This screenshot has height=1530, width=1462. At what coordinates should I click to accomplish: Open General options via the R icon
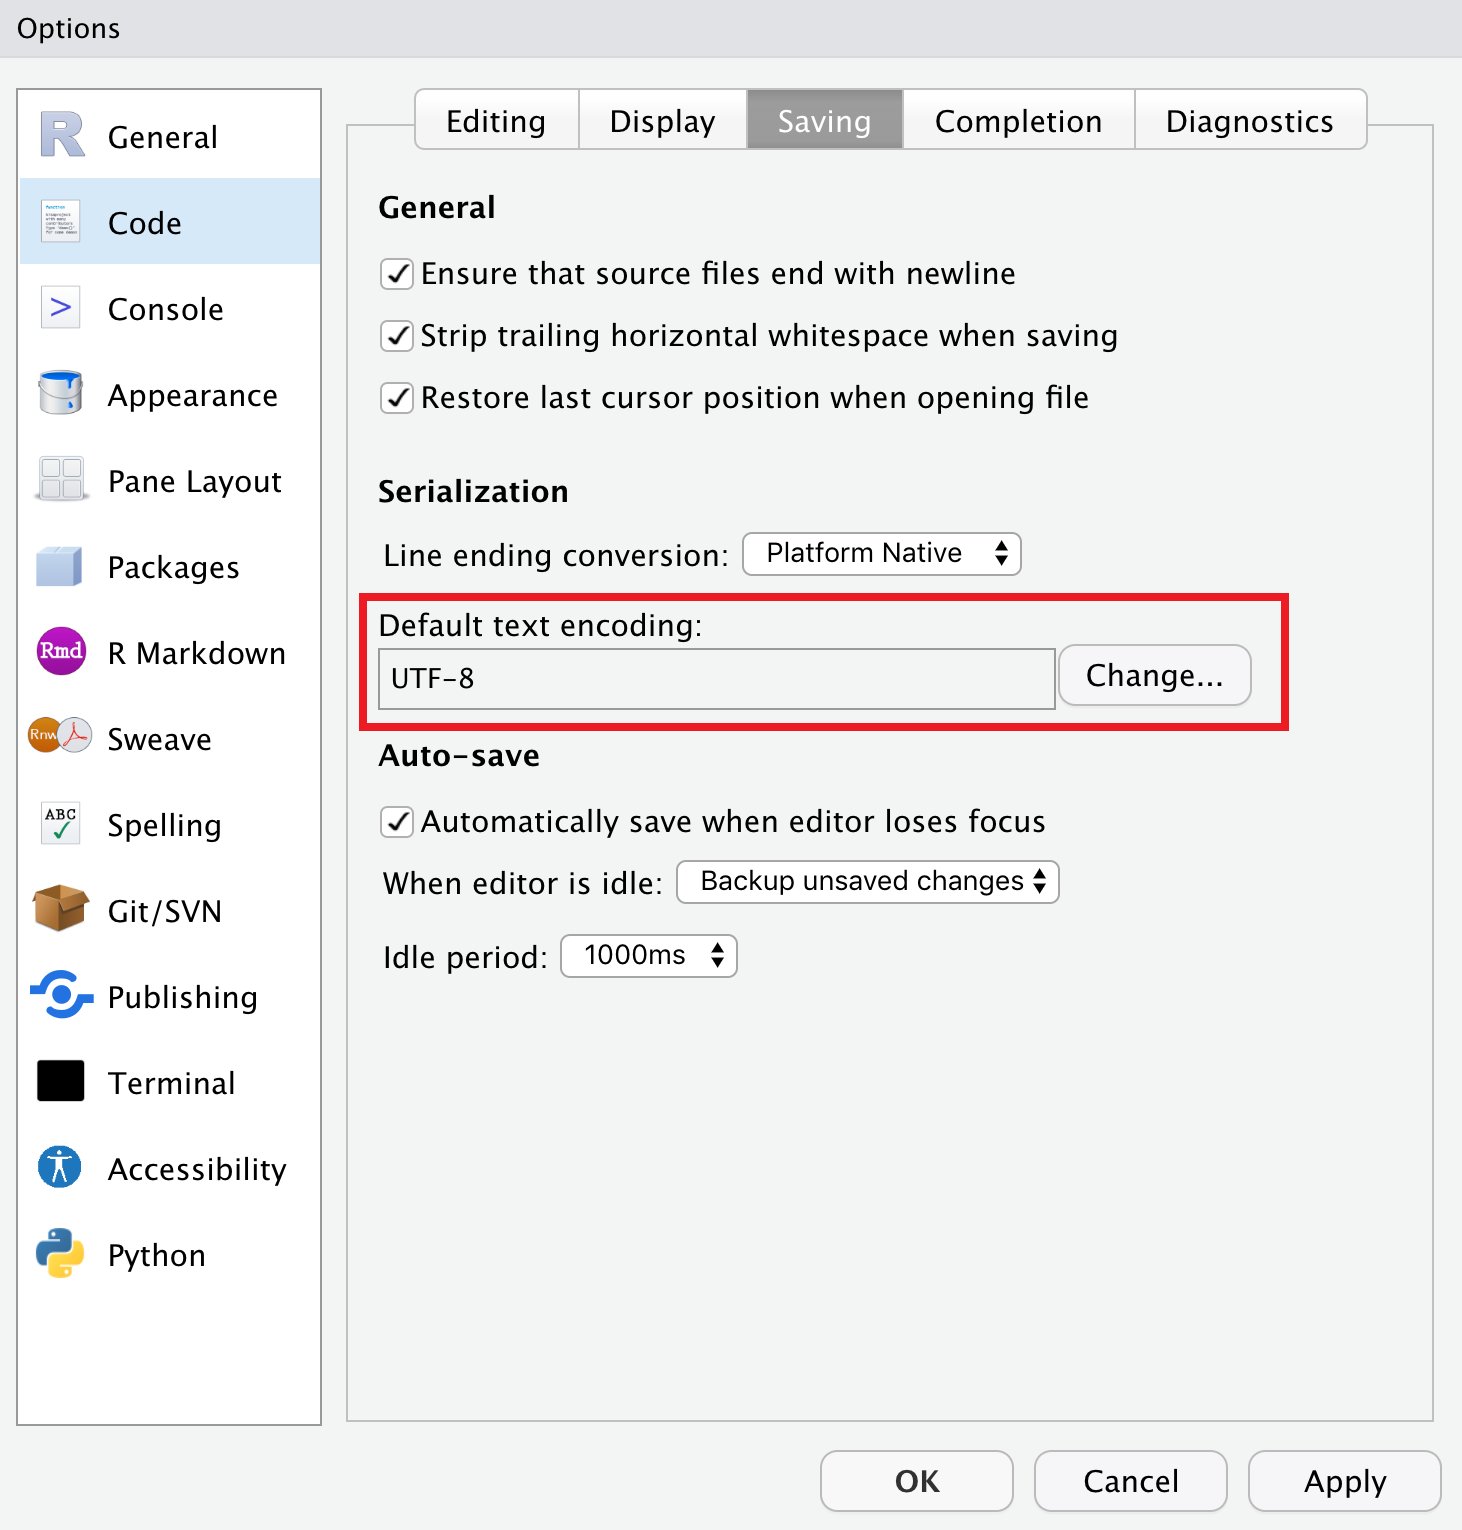[x=62, y=136]
